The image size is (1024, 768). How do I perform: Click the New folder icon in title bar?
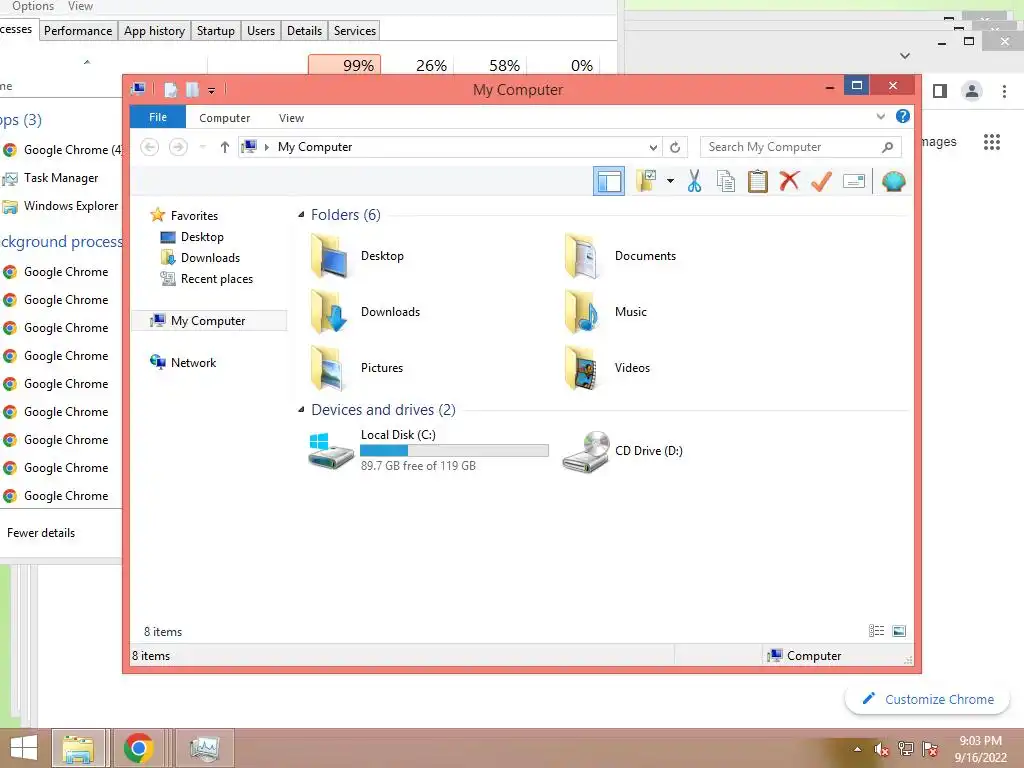192,90
